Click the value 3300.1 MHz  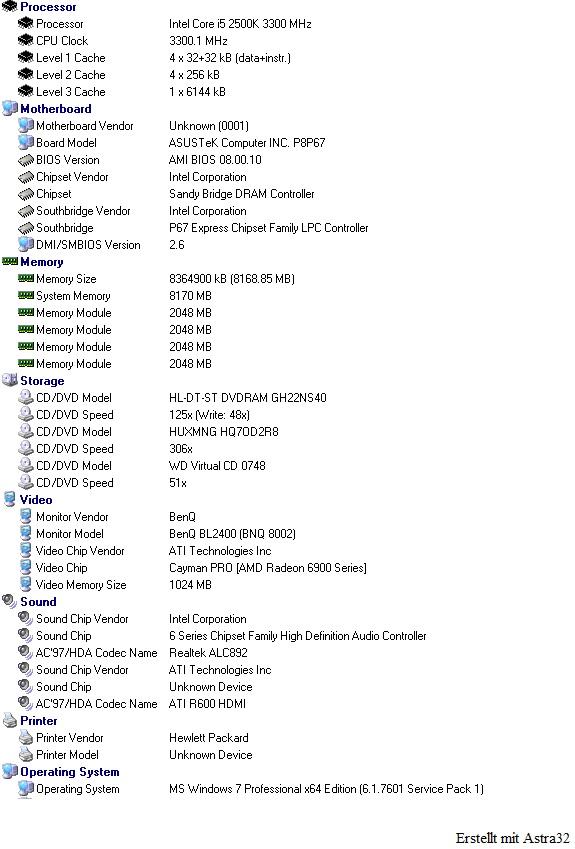click(198, 41)
